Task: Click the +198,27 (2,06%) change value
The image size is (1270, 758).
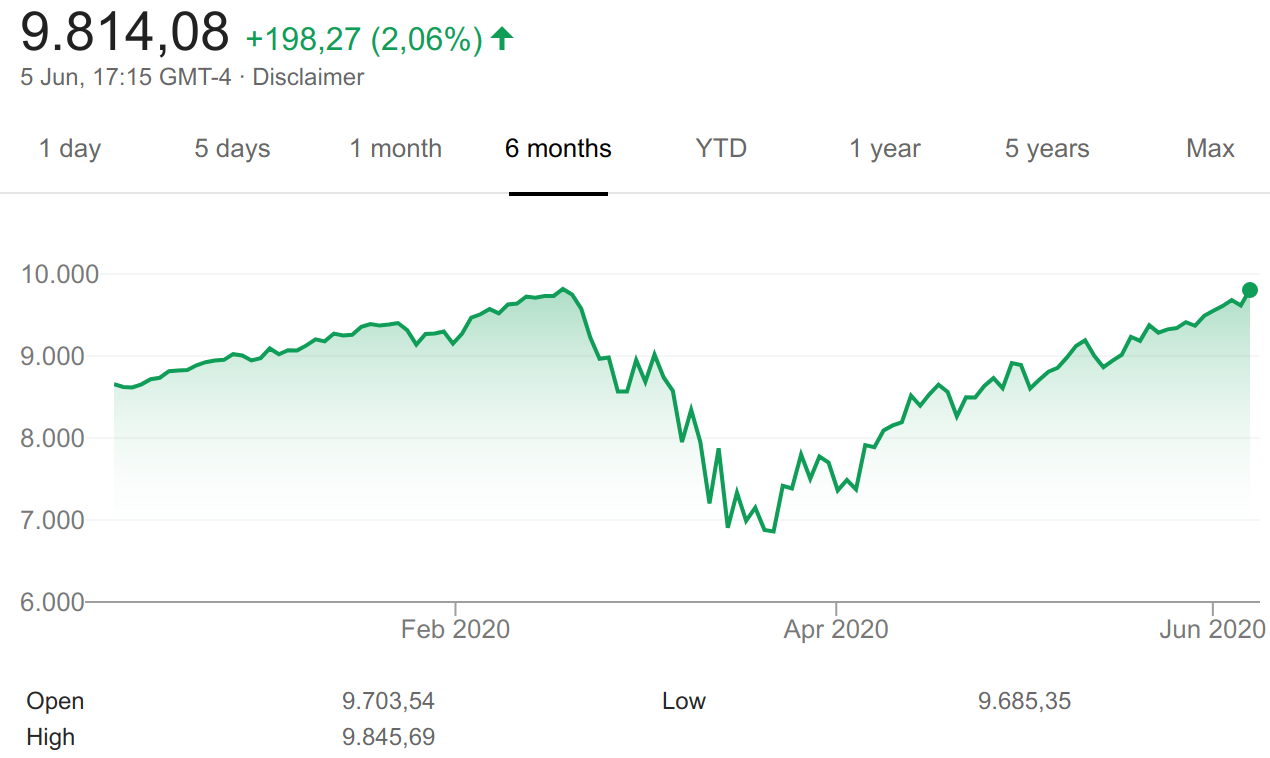Action: (x=364, y=40)
